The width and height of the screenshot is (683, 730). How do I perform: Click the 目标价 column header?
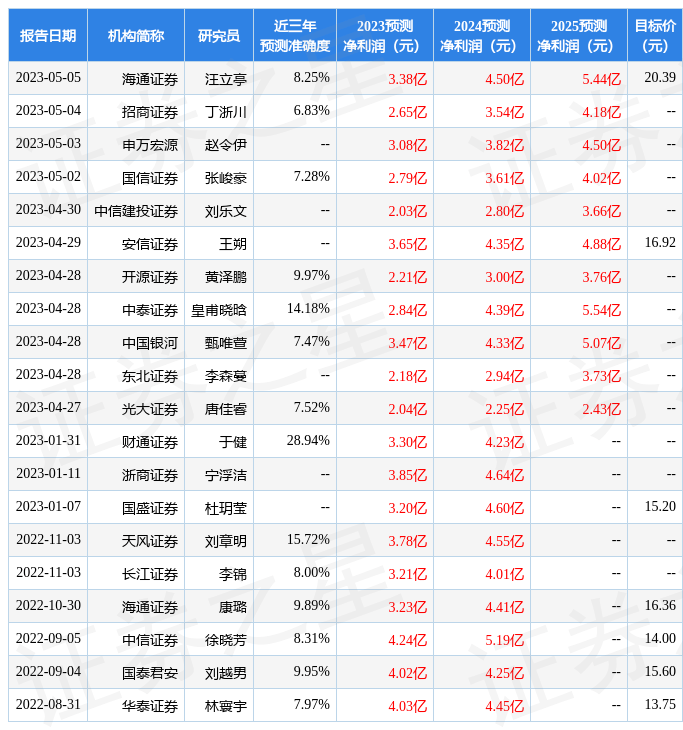pyautogui.click(x=654, y=35)
